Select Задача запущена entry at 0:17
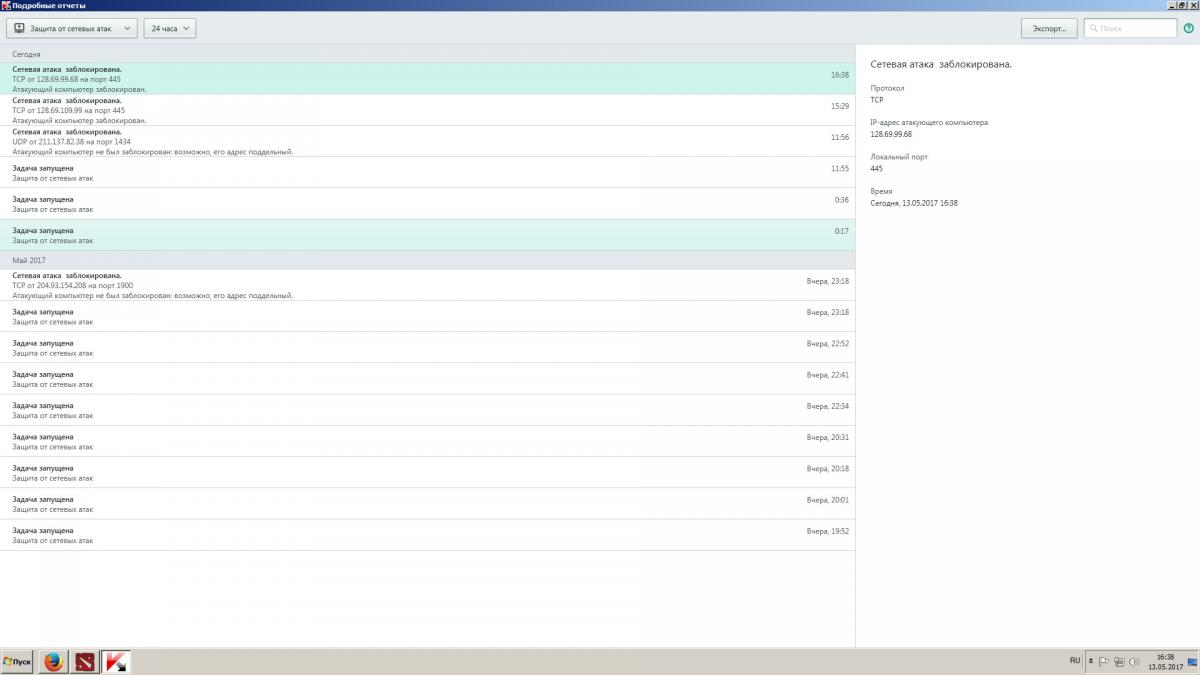Viewport: 1200px width, 675px height. pos(428,235)
